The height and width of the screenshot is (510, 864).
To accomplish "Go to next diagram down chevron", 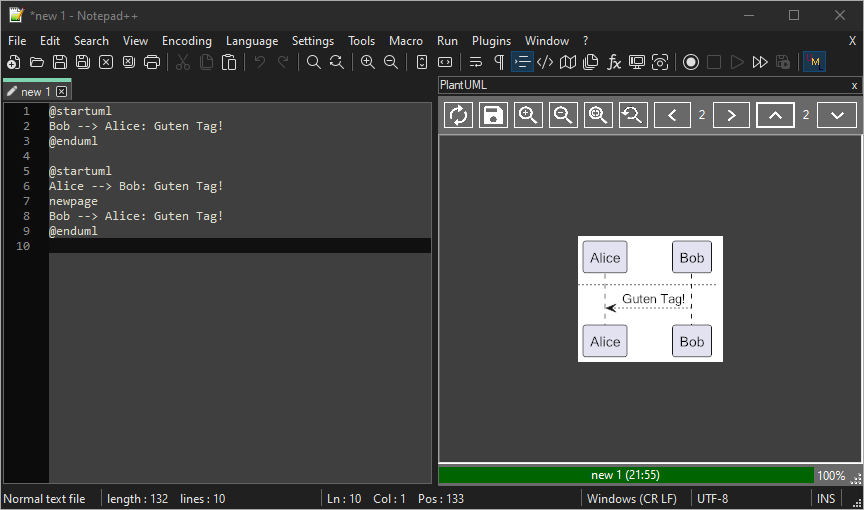I will [837, 115].
